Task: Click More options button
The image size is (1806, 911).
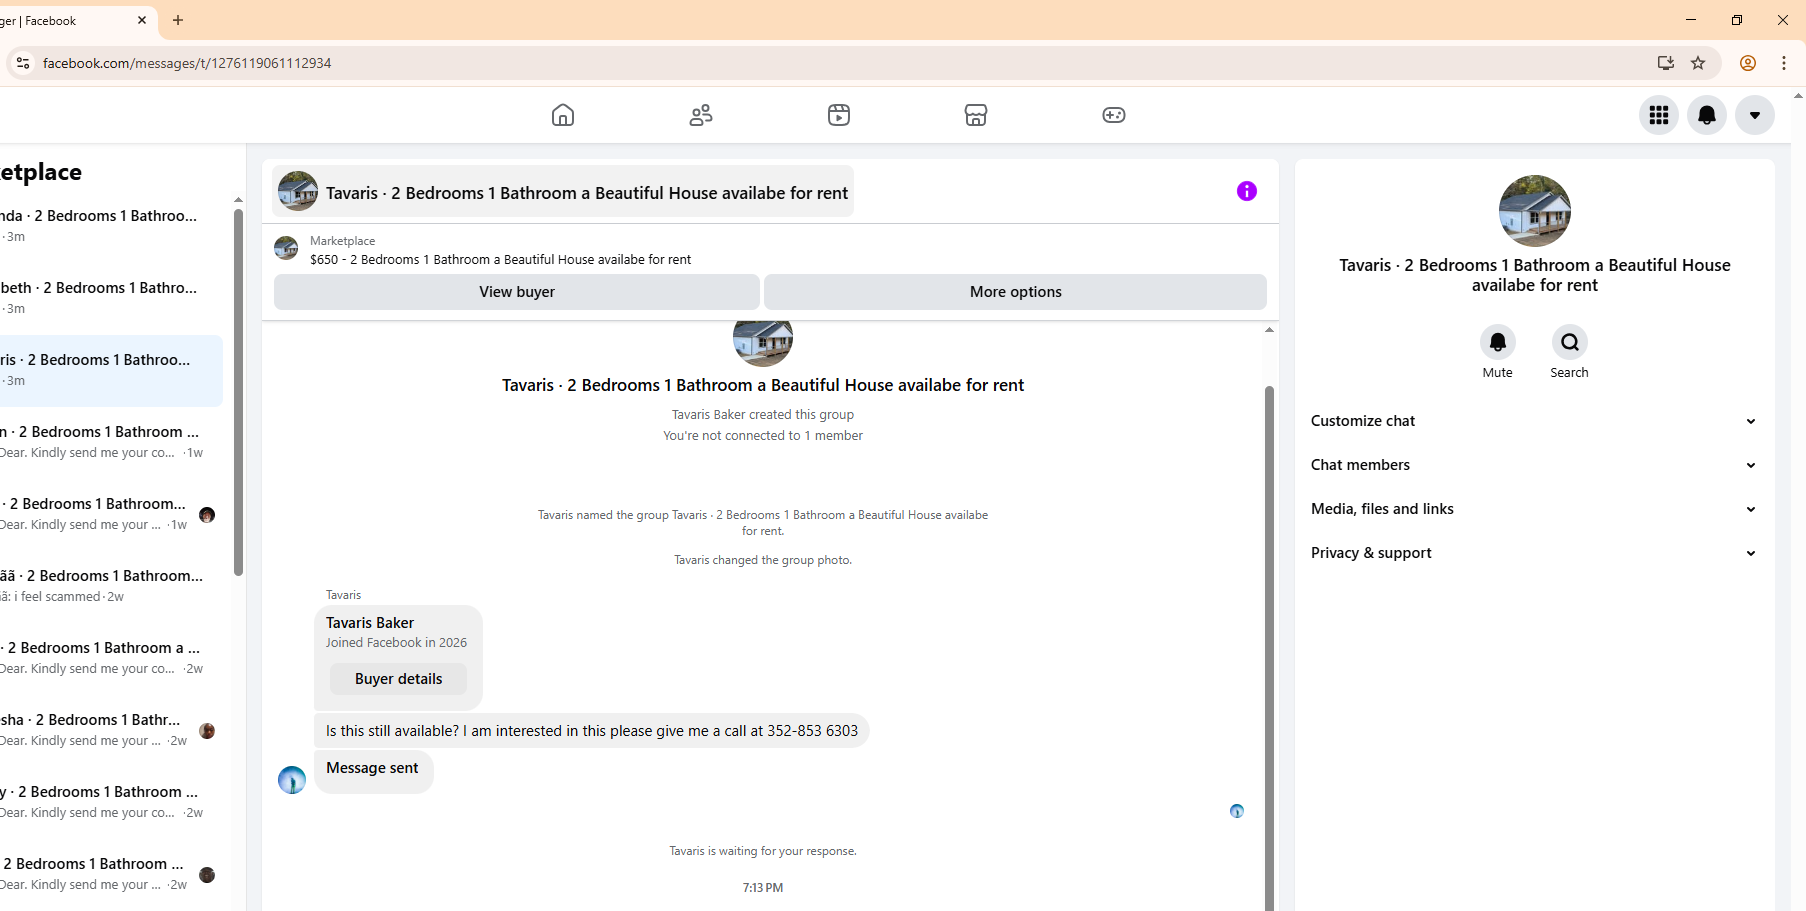Action: pos(1016,292)
